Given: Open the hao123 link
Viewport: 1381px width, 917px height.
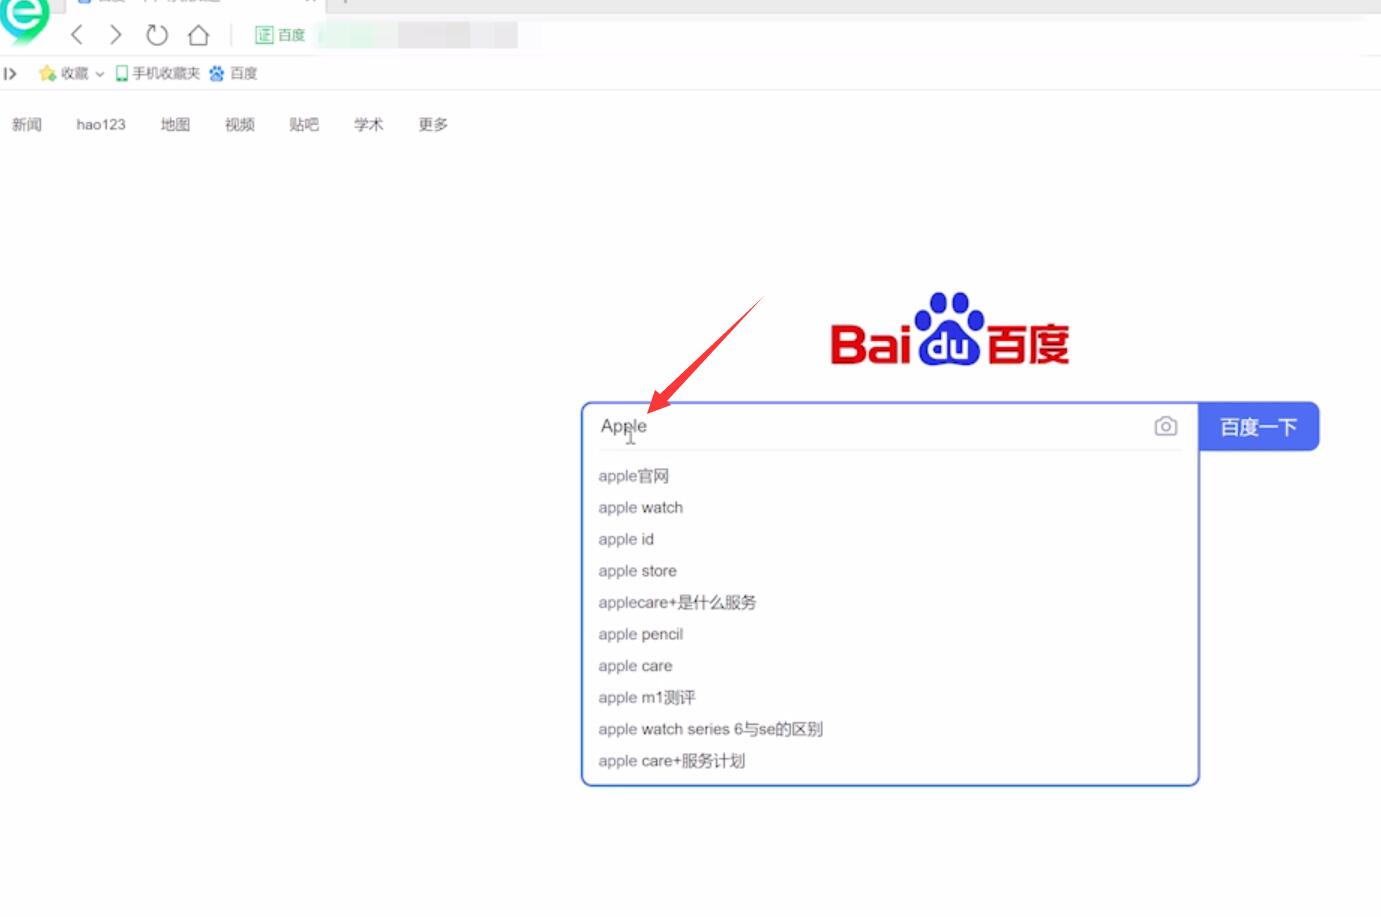Looking at the screenshot, I should 101,124.
